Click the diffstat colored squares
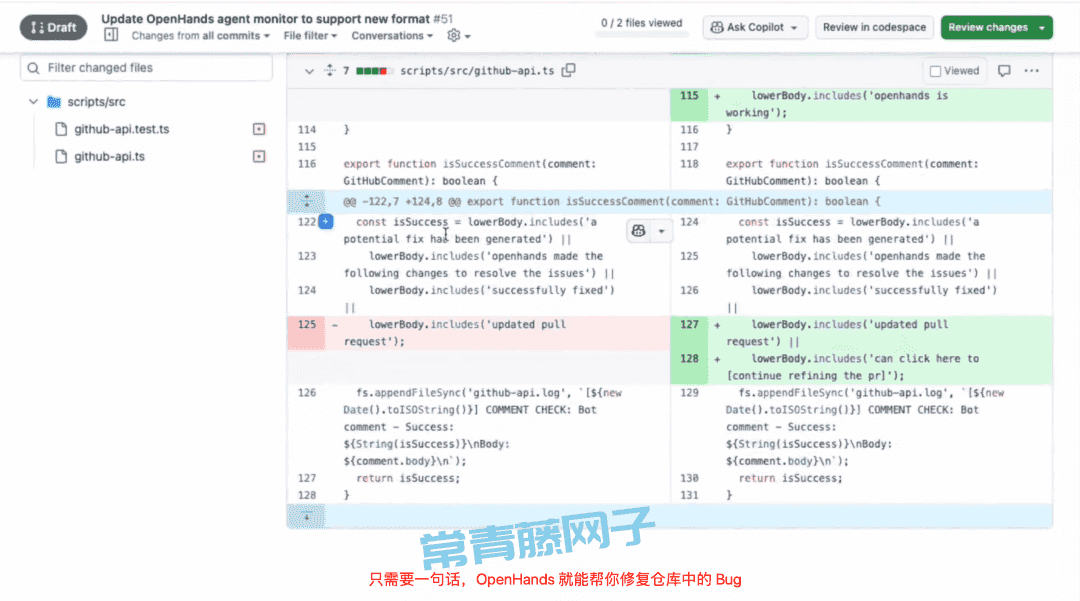 coord(375,71)
